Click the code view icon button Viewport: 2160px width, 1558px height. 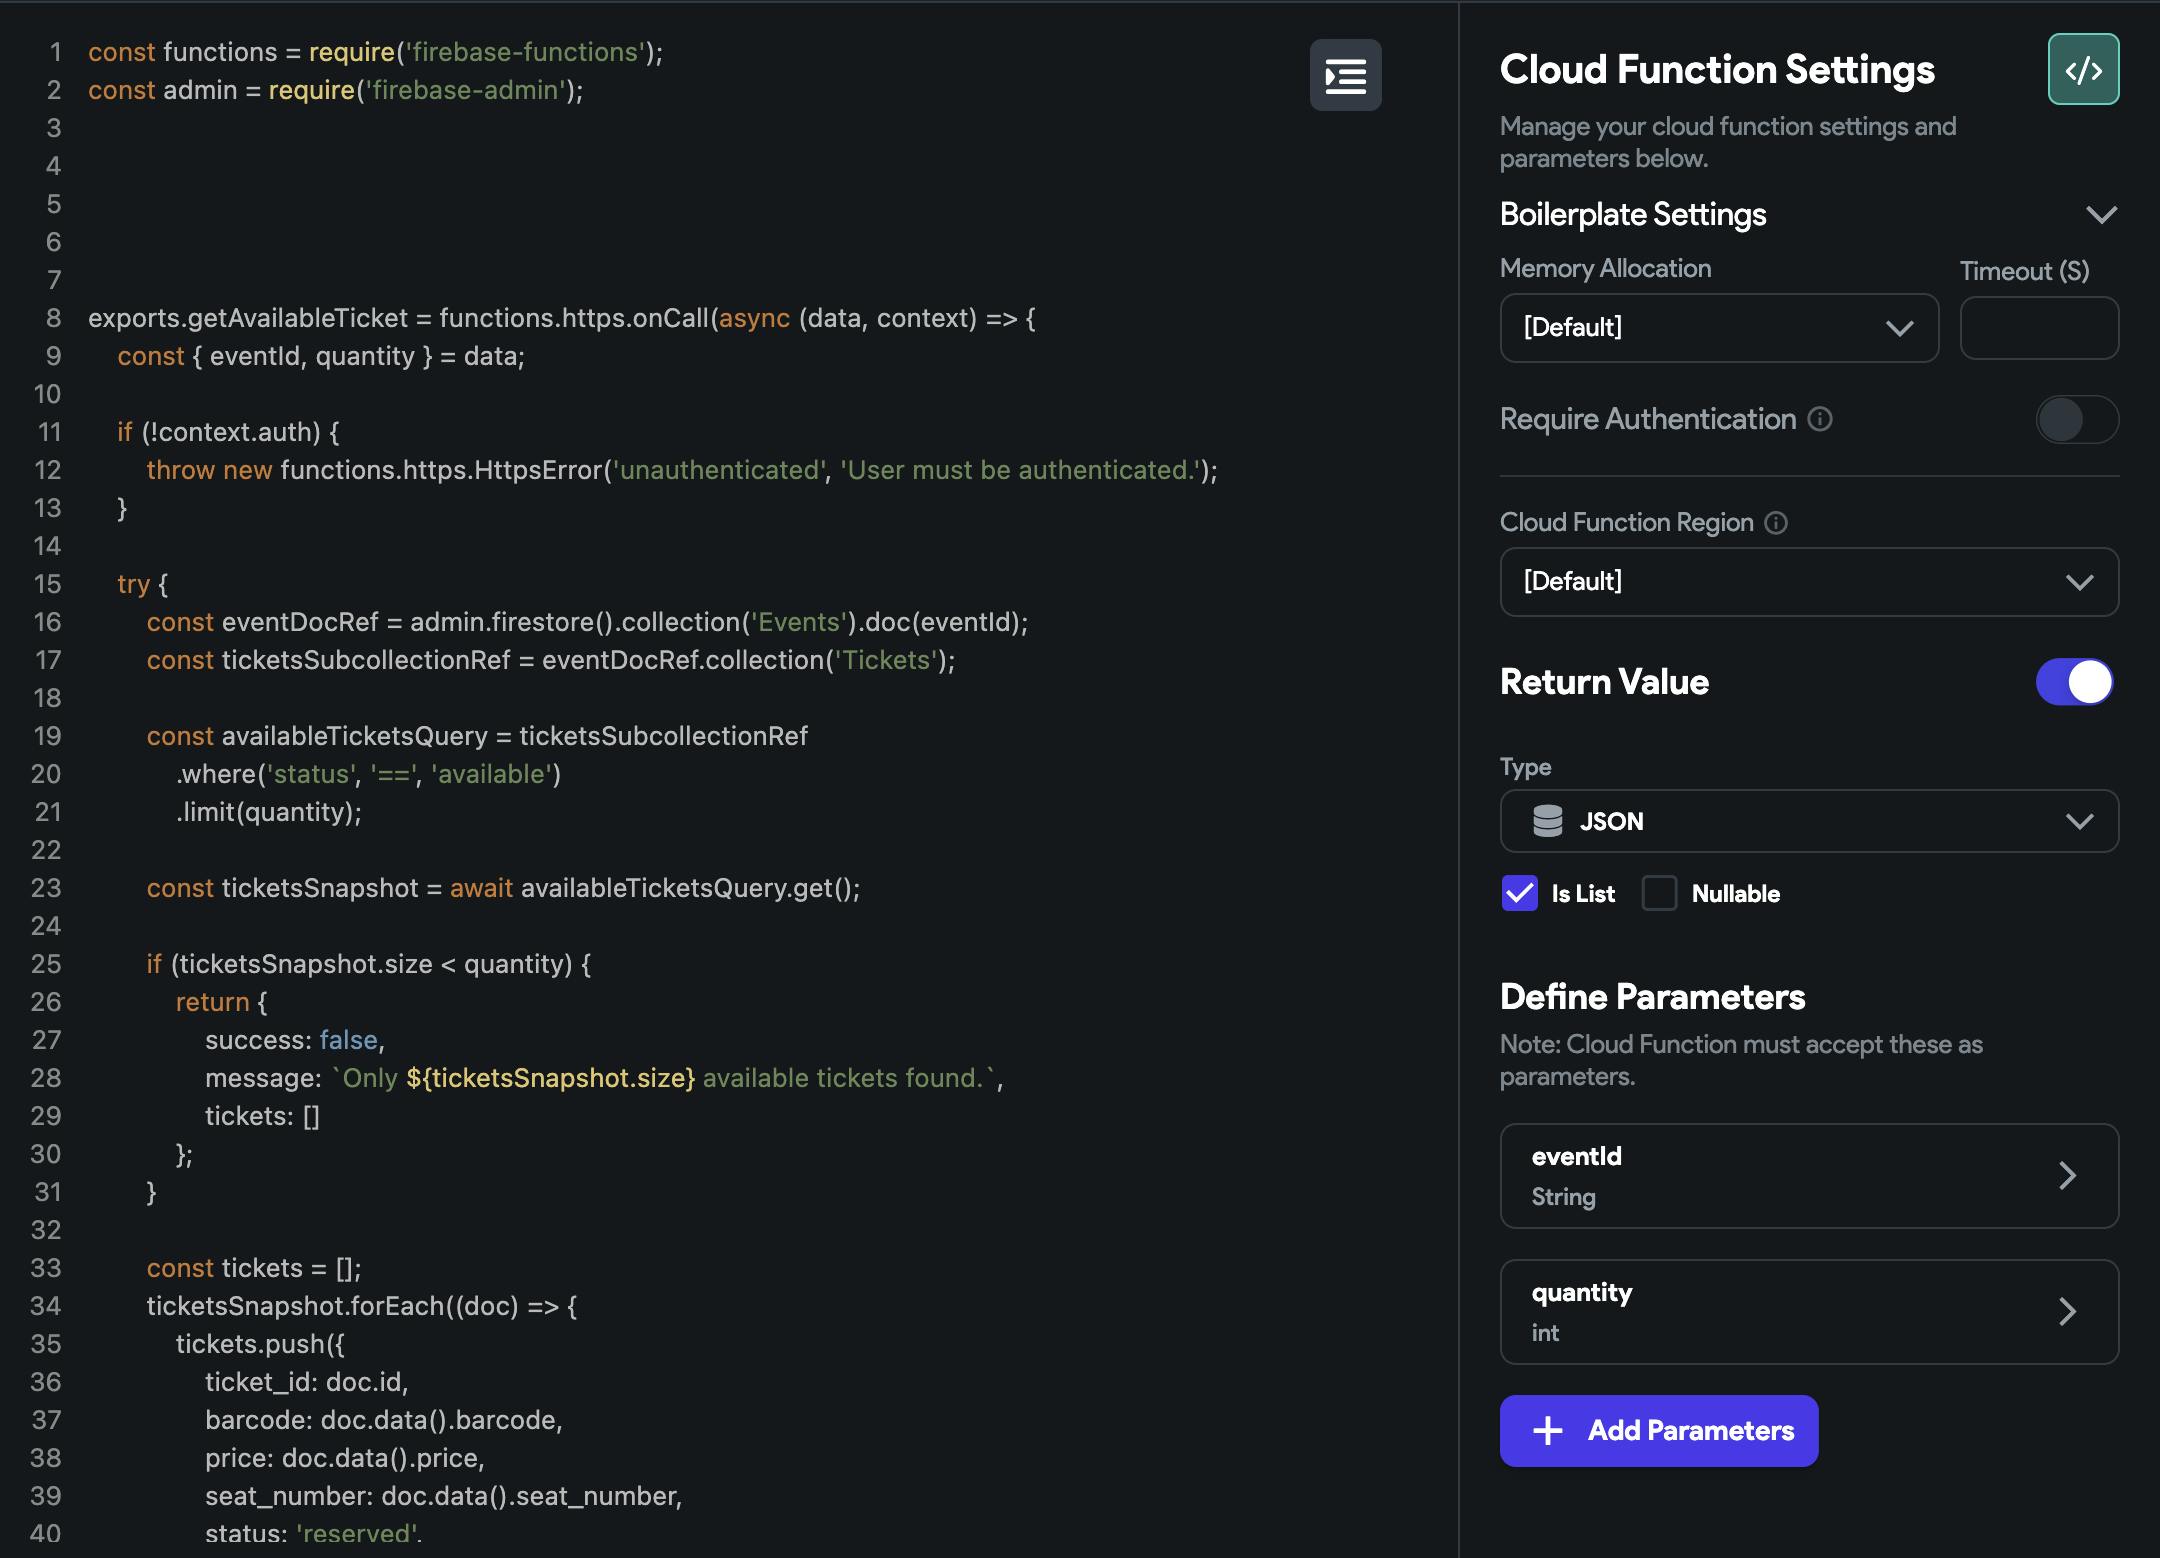coord(2083,70)
